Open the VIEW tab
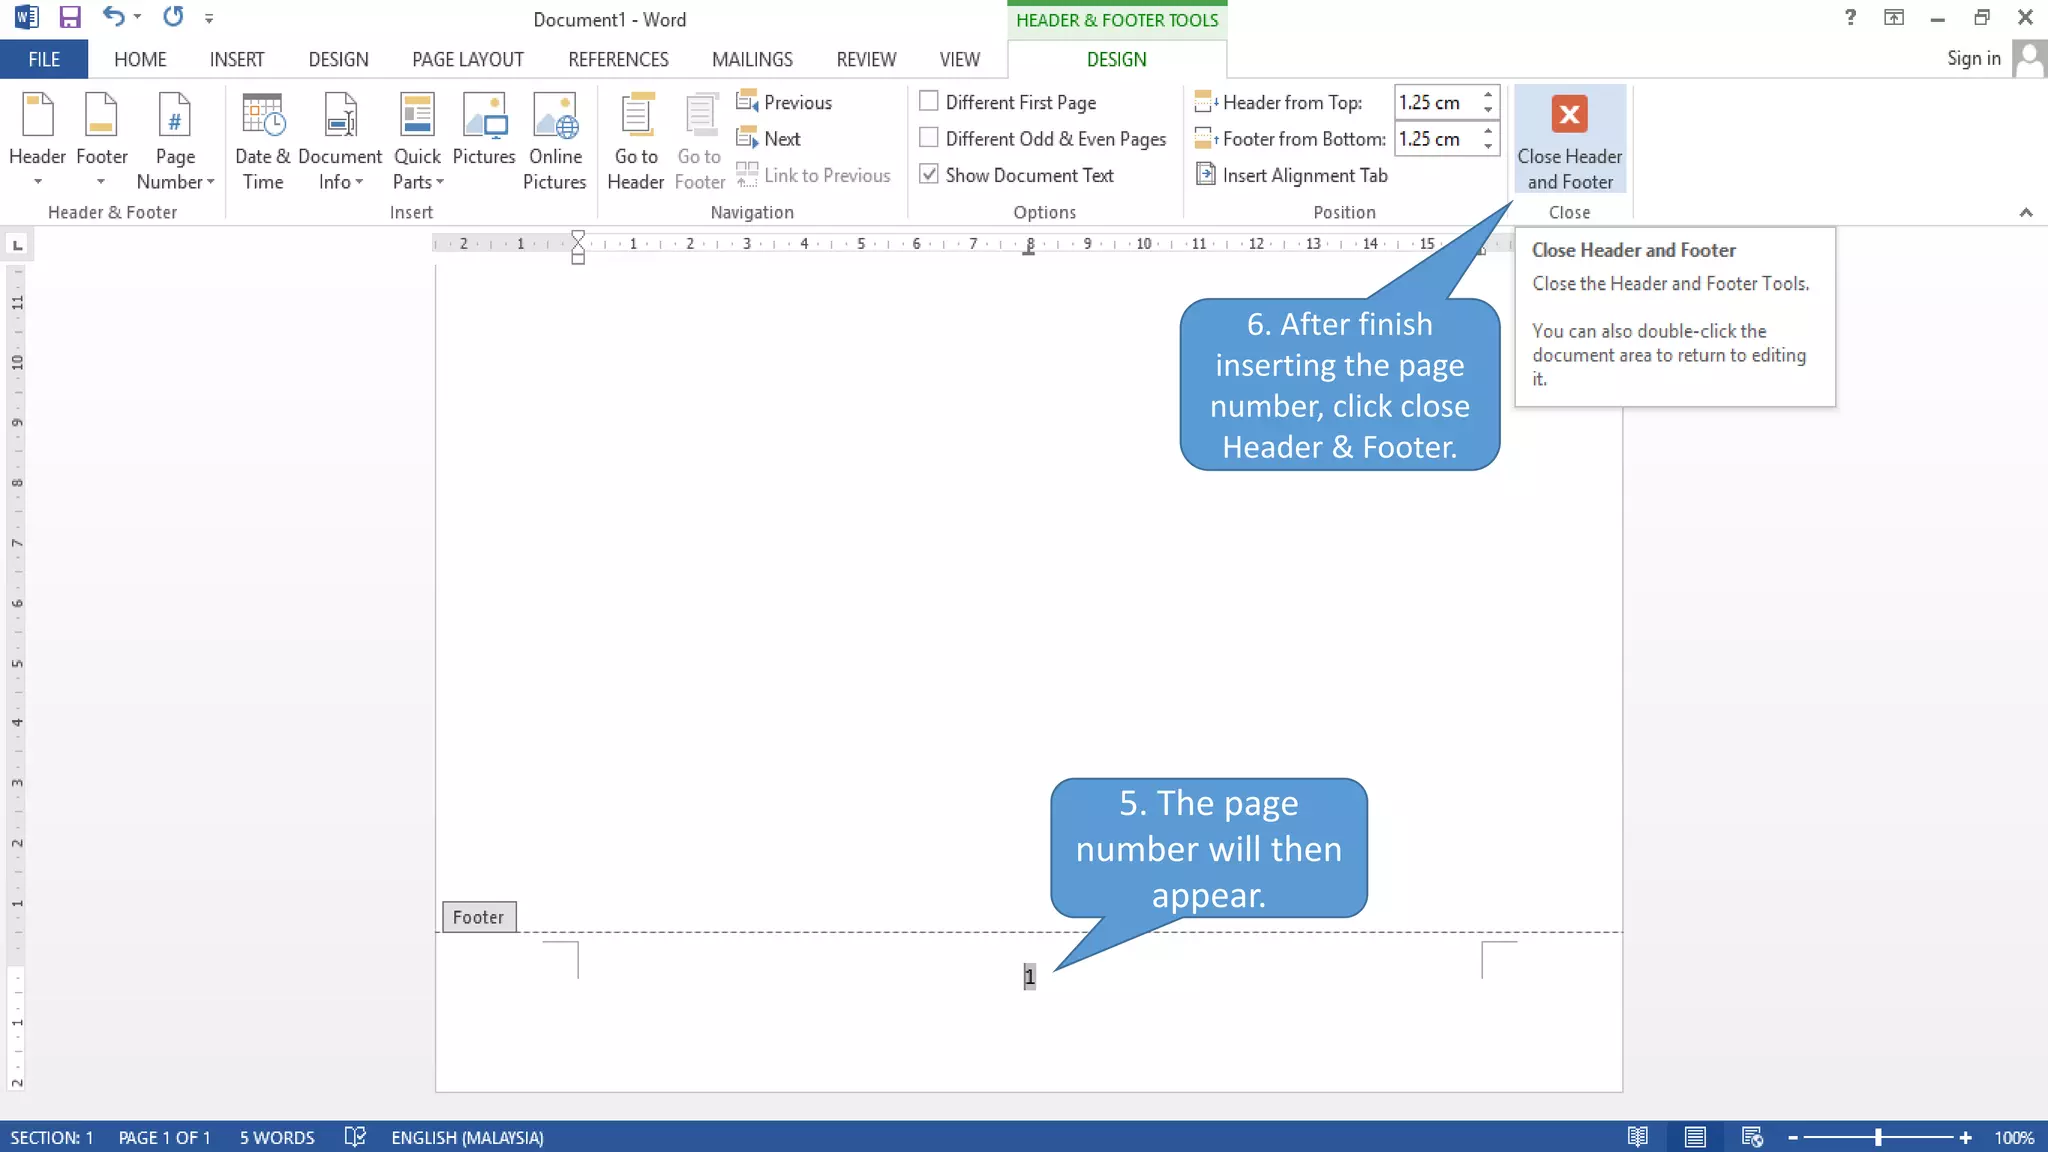The image size is (2048, 1152). [959, 59]
